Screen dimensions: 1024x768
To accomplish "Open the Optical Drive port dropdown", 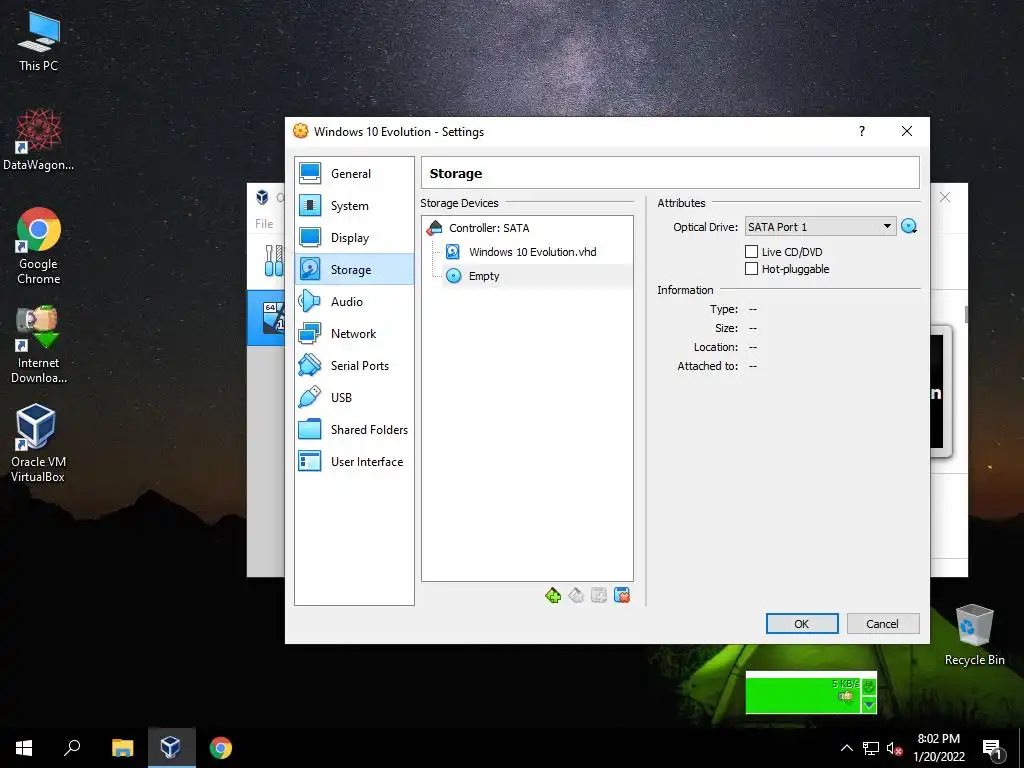I will tap(820, 227).
